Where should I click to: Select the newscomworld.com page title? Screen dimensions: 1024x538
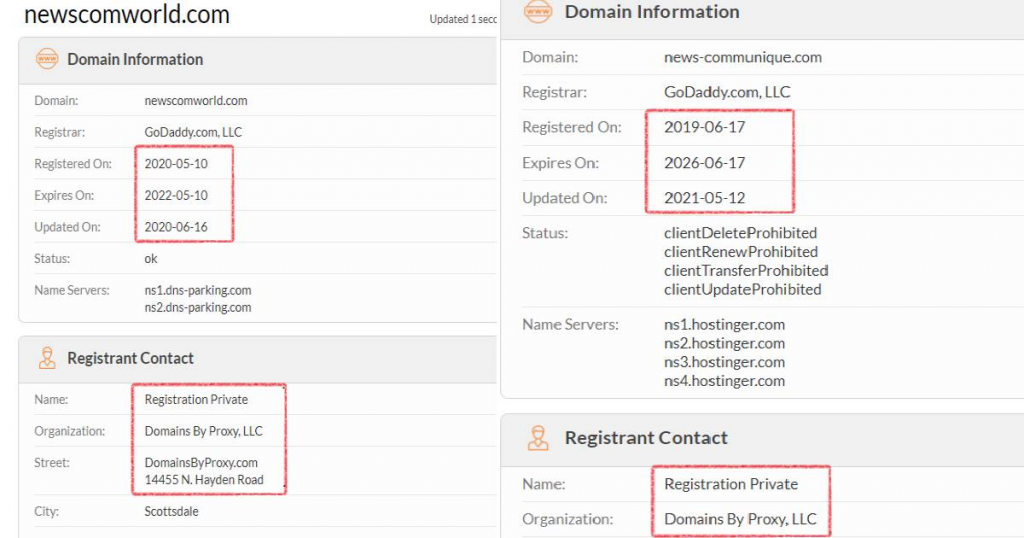coord(127,14)
